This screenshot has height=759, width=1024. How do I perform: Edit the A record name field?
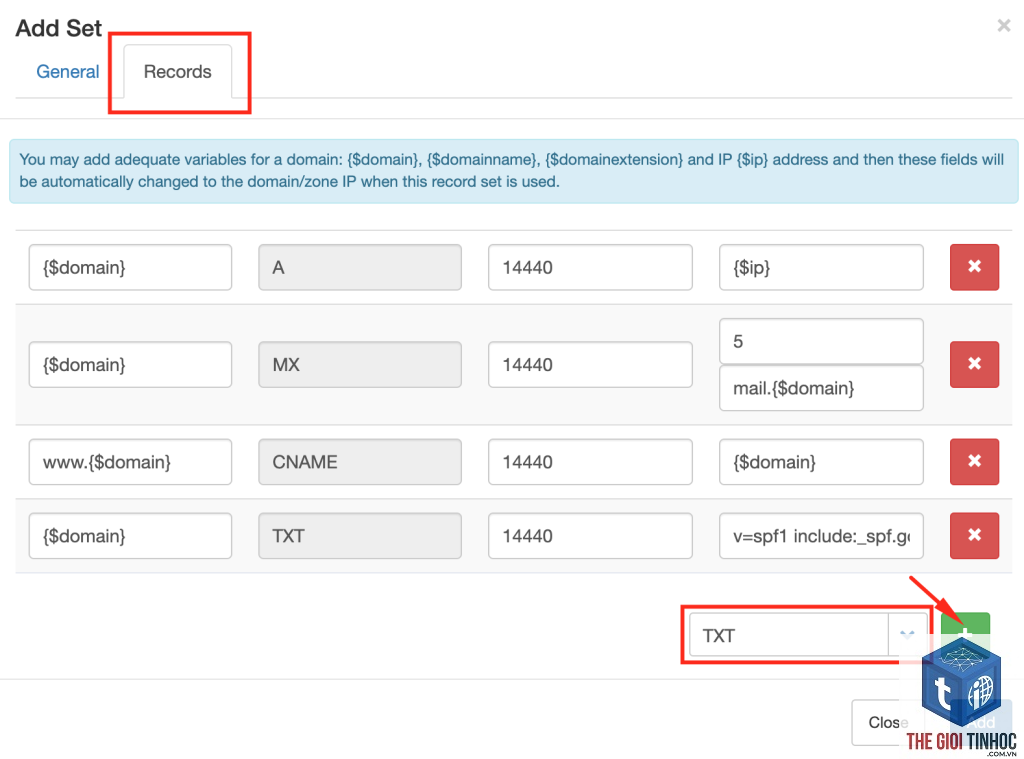pyautogui.click(x=130, y=267)
